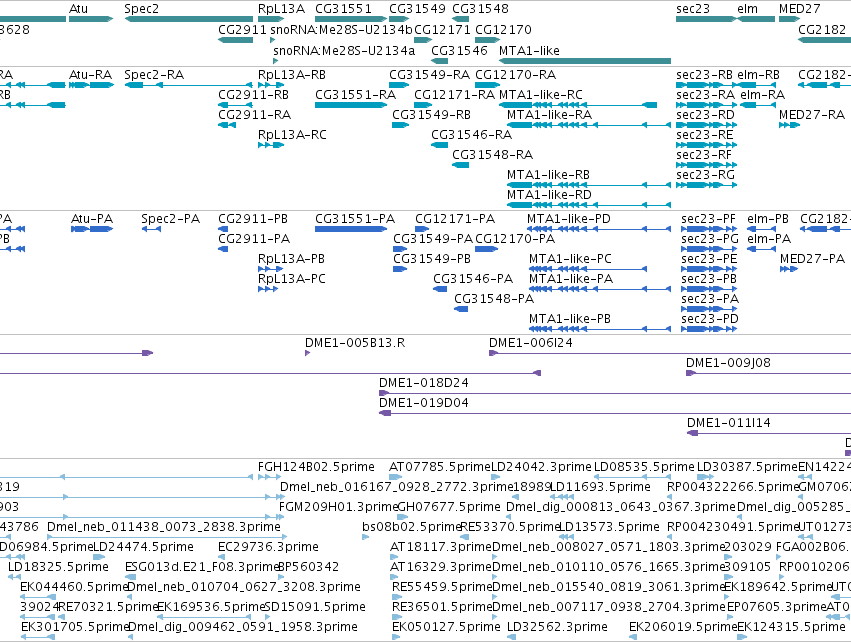Click transcript MED27-RA
This screenshot has width=851, height=642.
(x=789, y=125)
